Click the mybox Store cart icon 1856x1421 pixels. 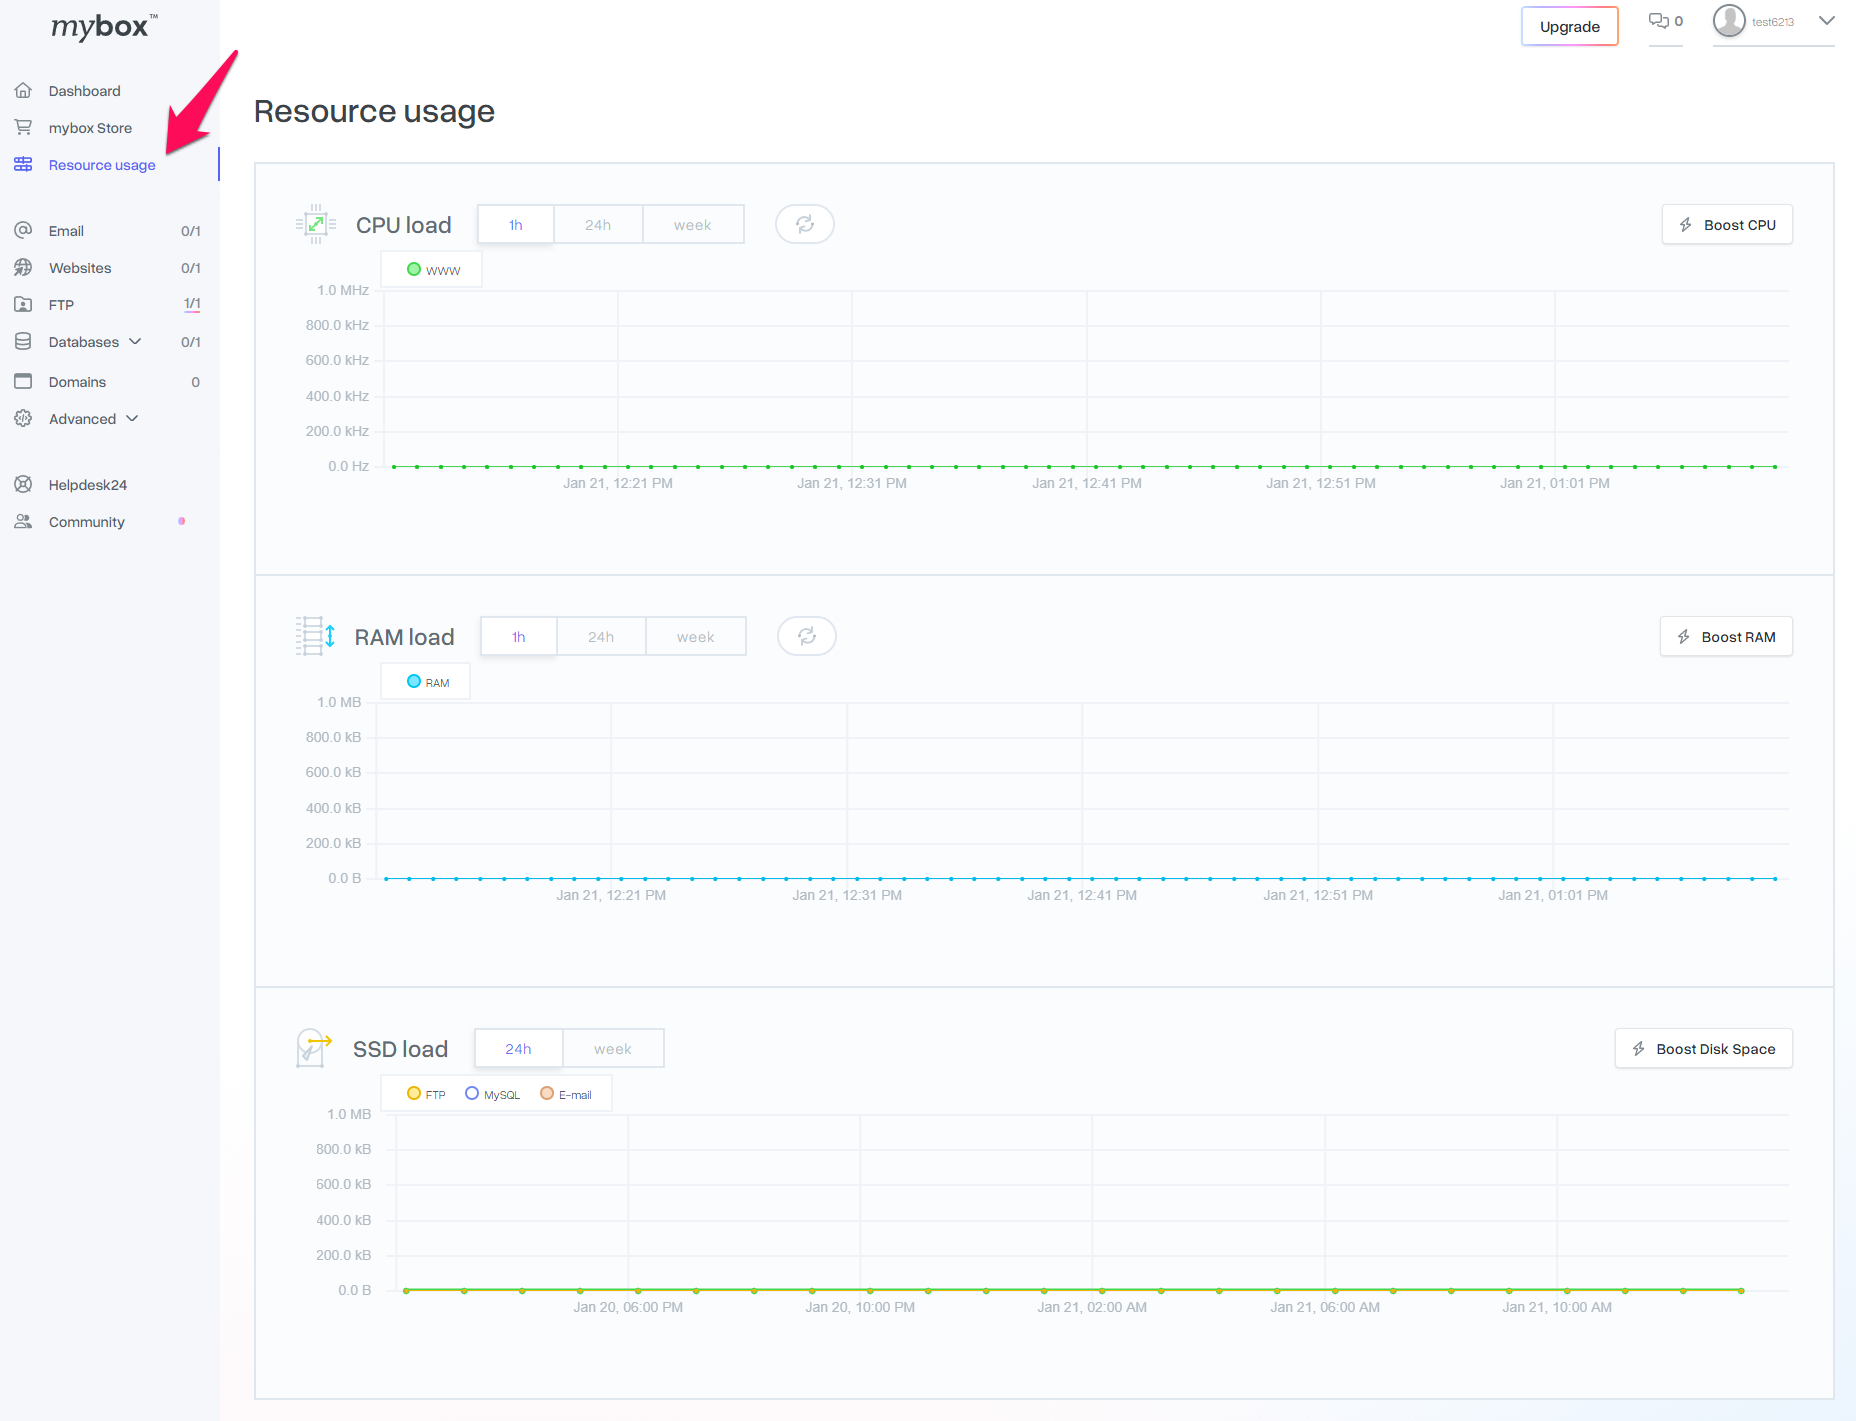coord(23,128)
